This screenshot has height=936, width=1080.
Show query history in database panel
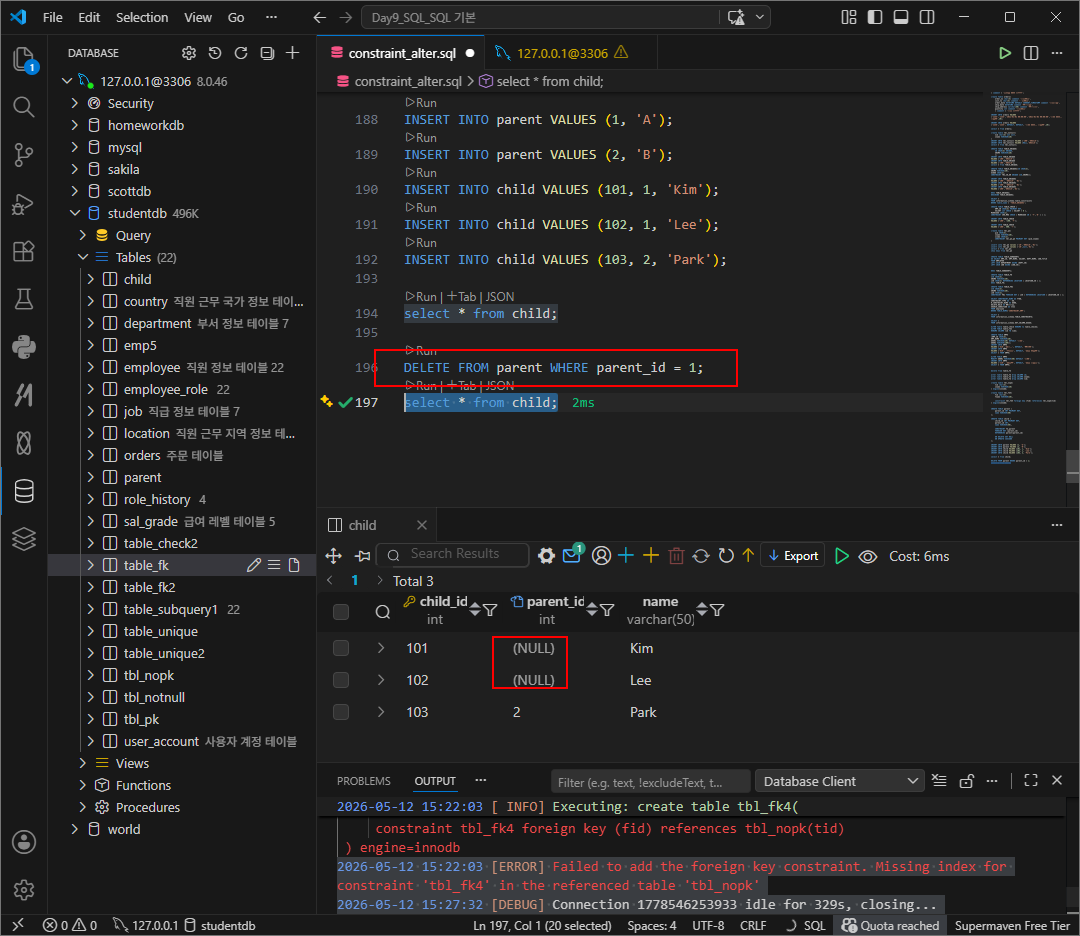[x=215, y=53]
